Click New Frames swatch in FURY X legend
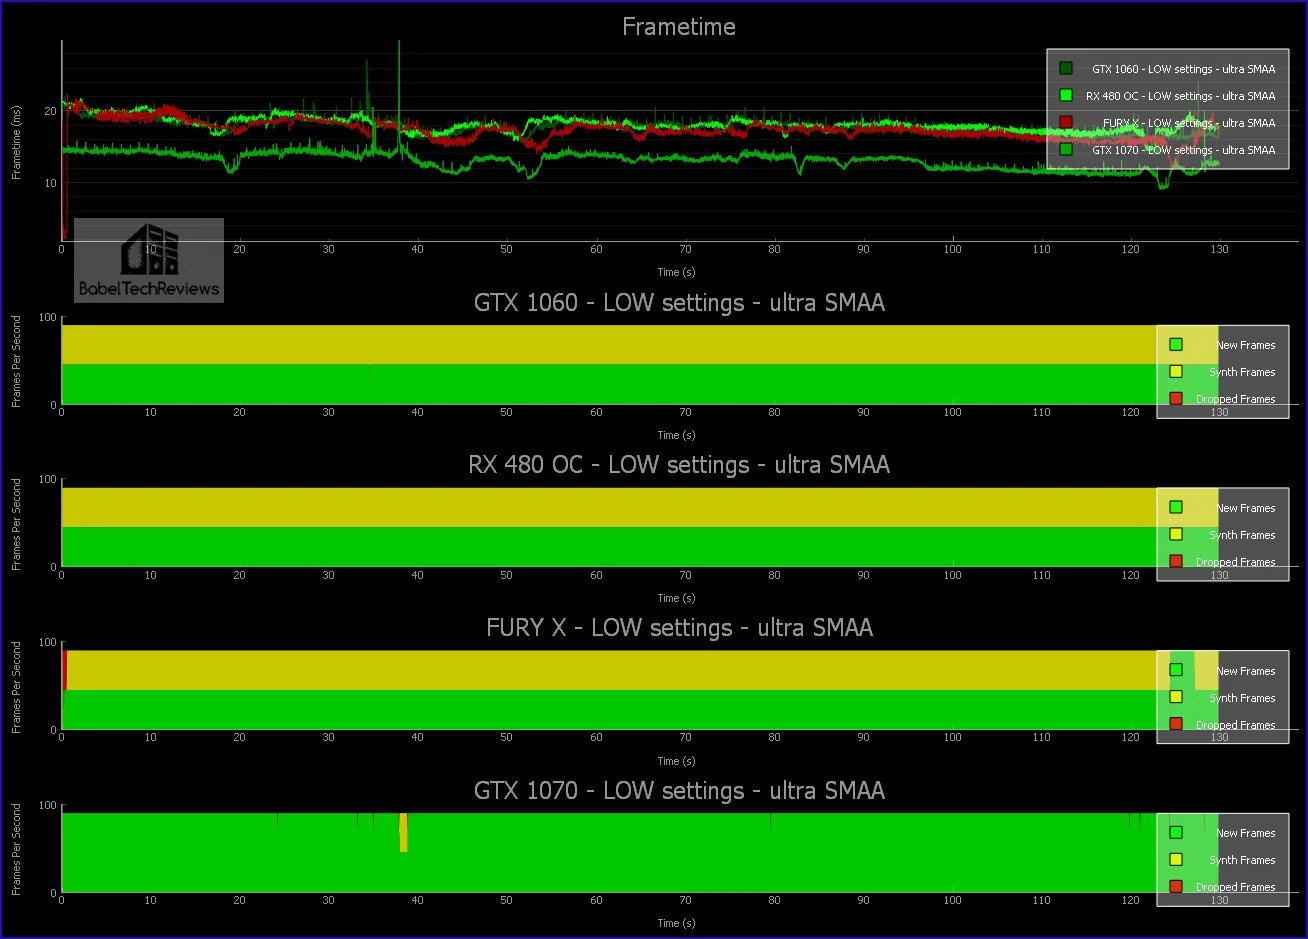The image size is (1308, 939). tap(1176, 671)
